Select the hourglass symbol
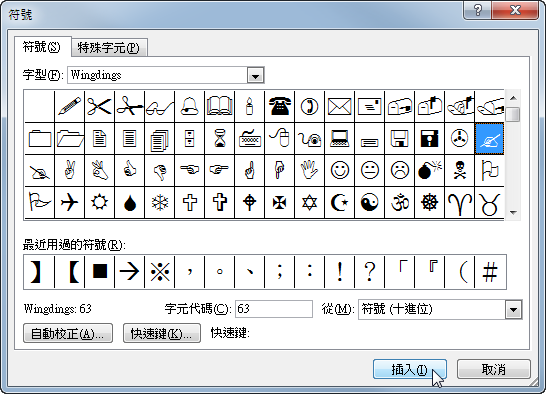 pos(219,138)
